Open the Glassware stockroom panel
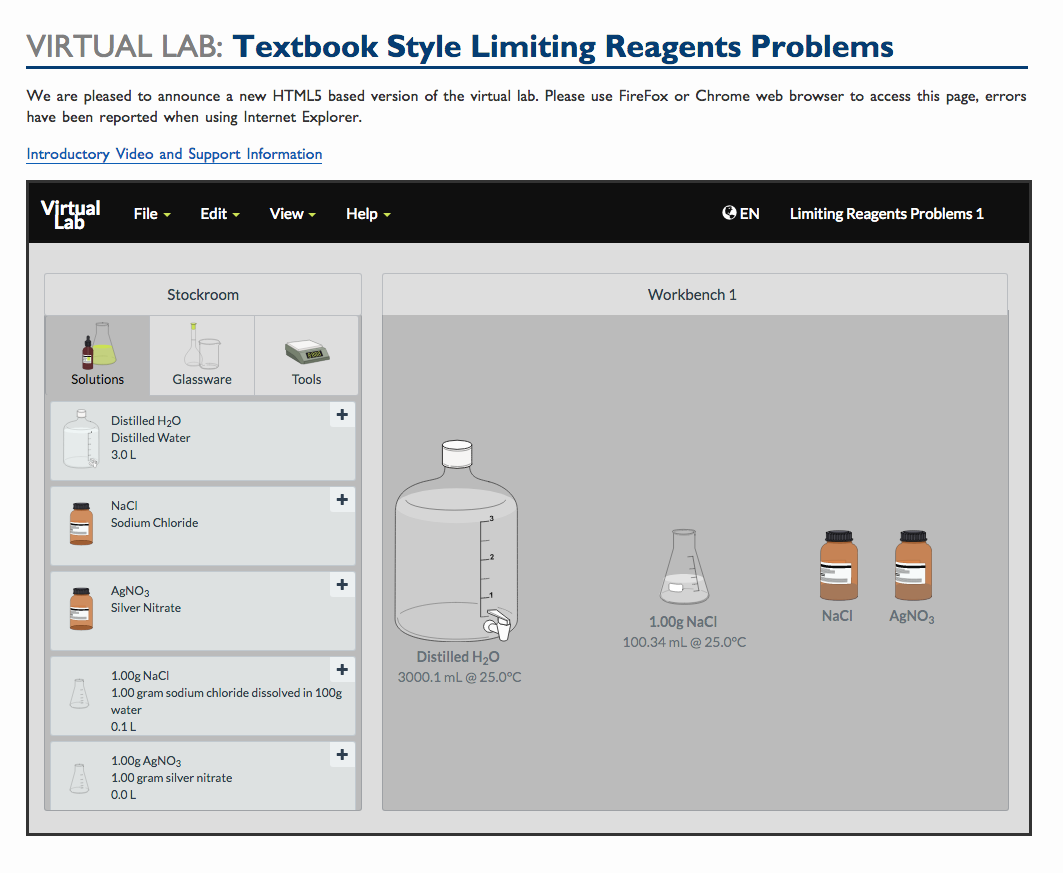Viewport: 1063px width, 873px height. pos(201,355)
